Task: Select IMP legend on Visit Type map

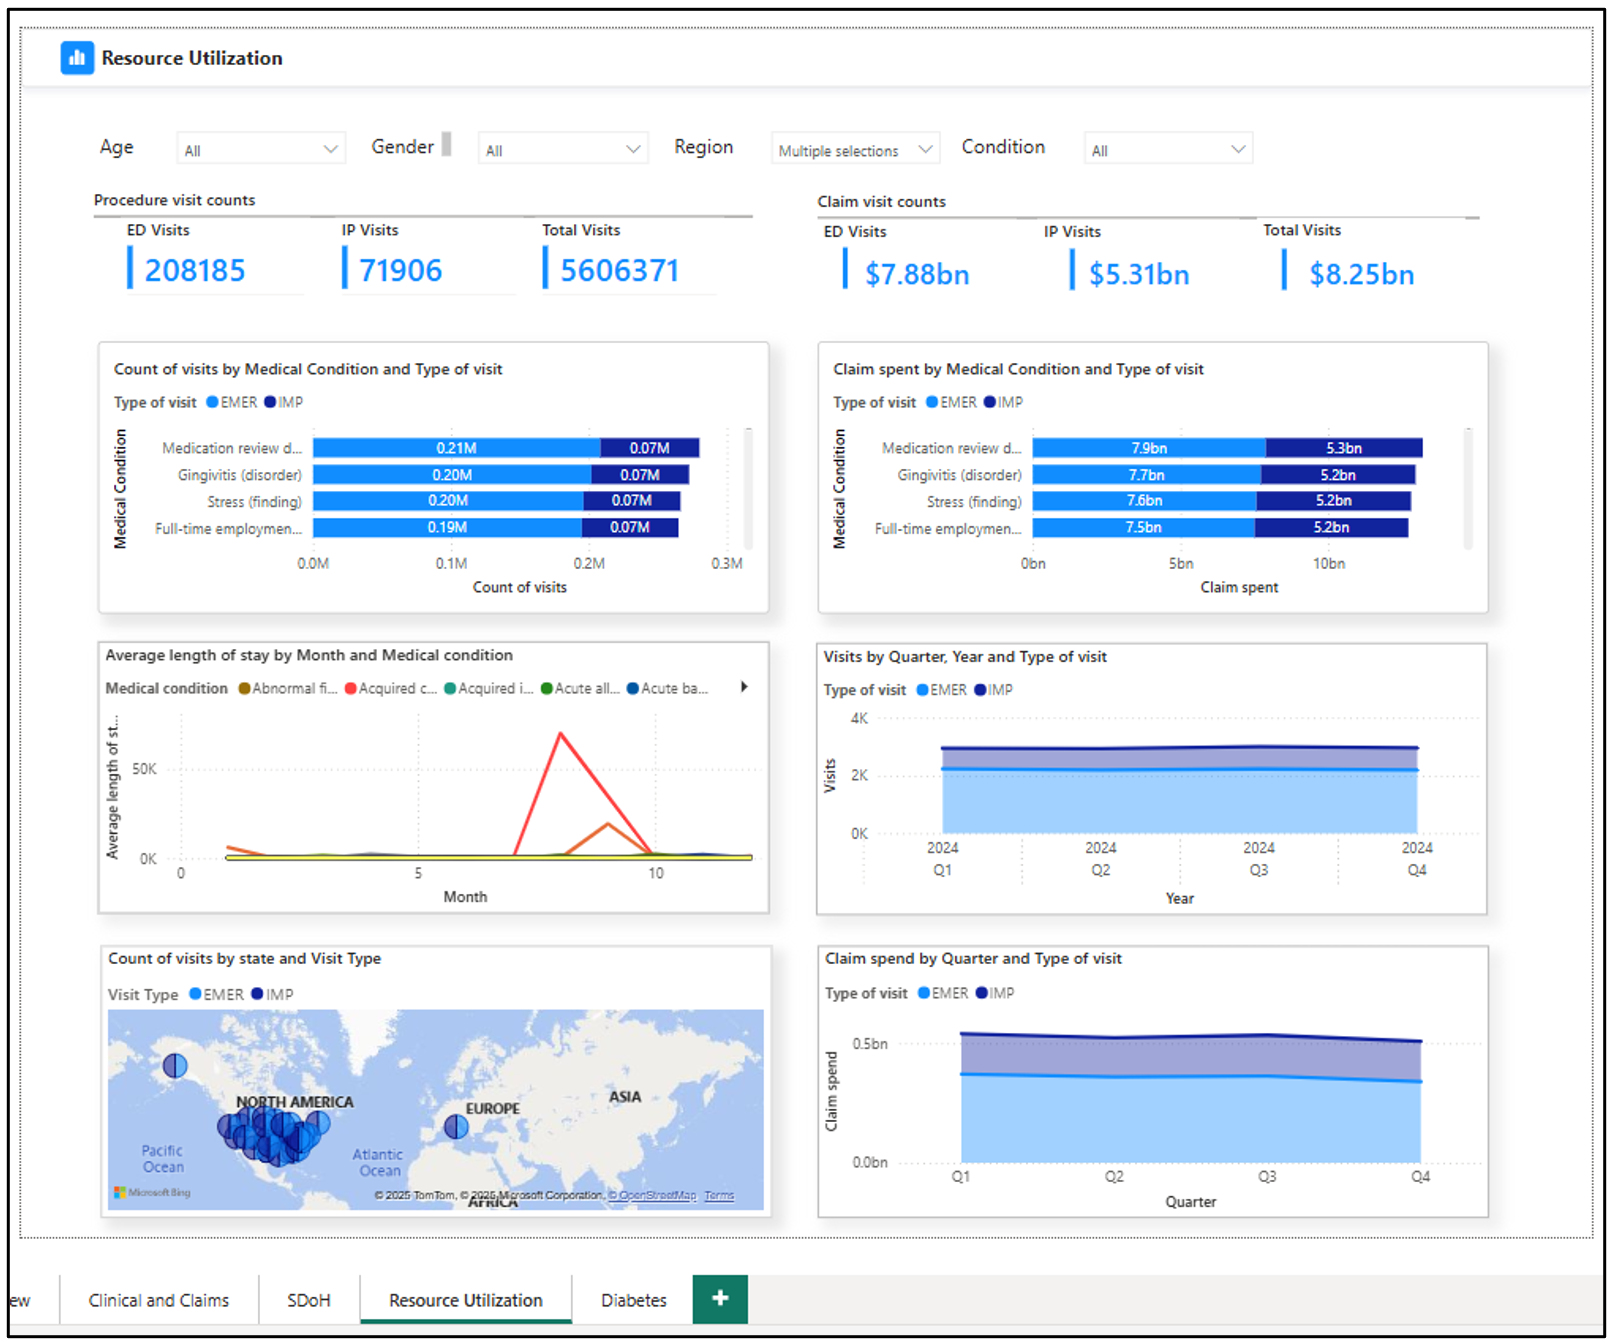Action: coord(273,994)
